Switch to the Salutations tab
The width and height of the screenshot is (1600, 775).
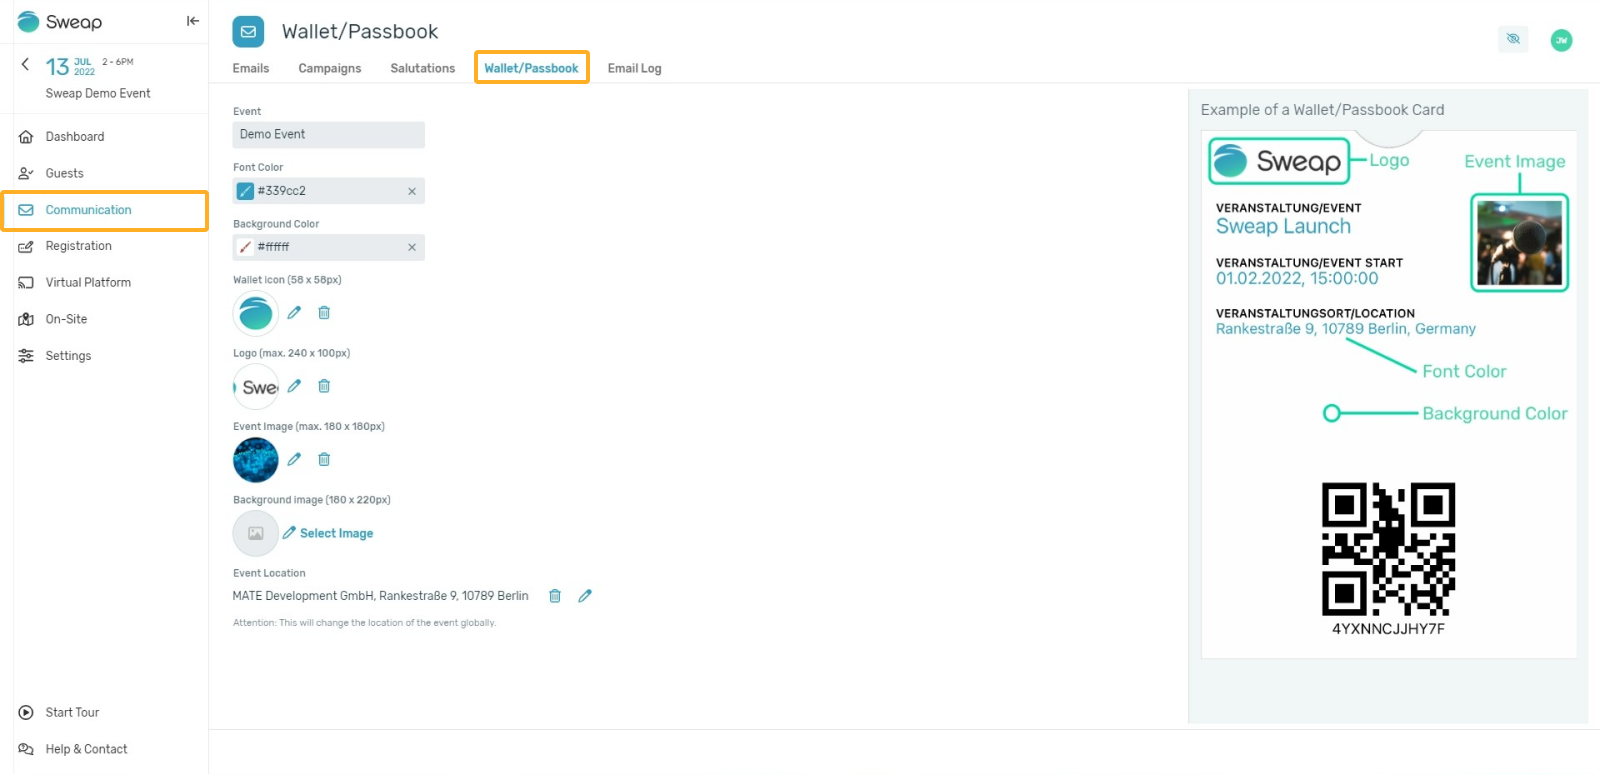coord(423,68)
